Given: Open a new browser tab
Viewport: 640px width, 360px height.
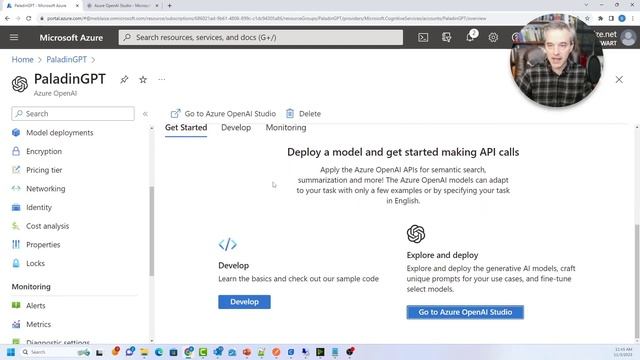Looking at the screenshot, I should pyautogui.click(x=169, y=6).
